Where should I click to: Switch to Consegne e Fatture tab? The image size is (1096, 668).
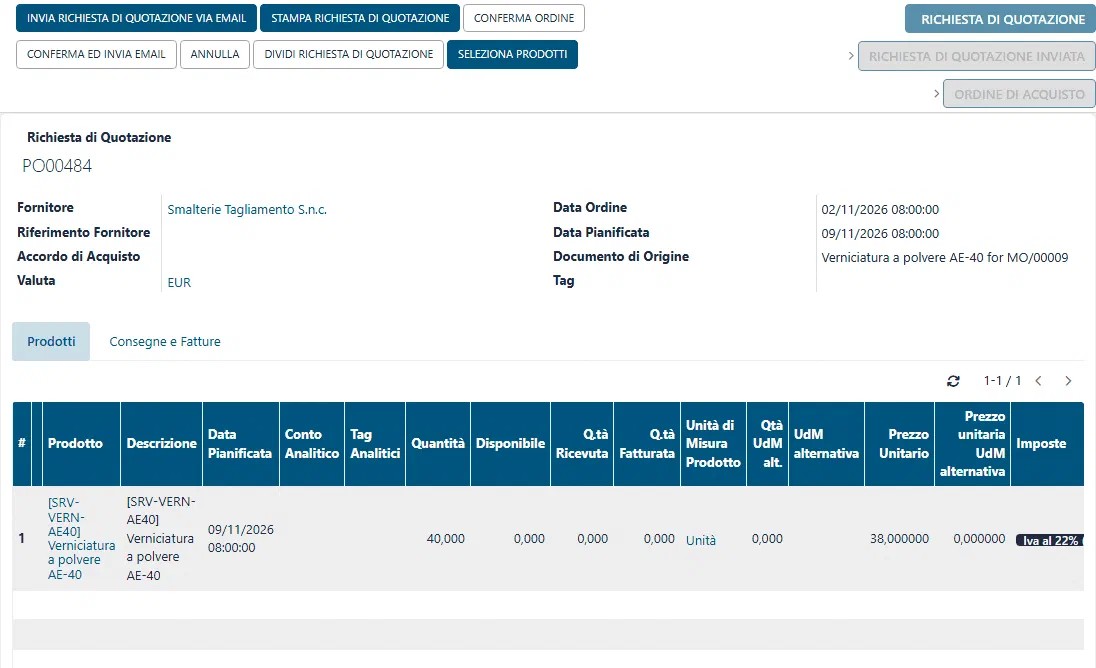pyautogui.click(x=165, y=342)
